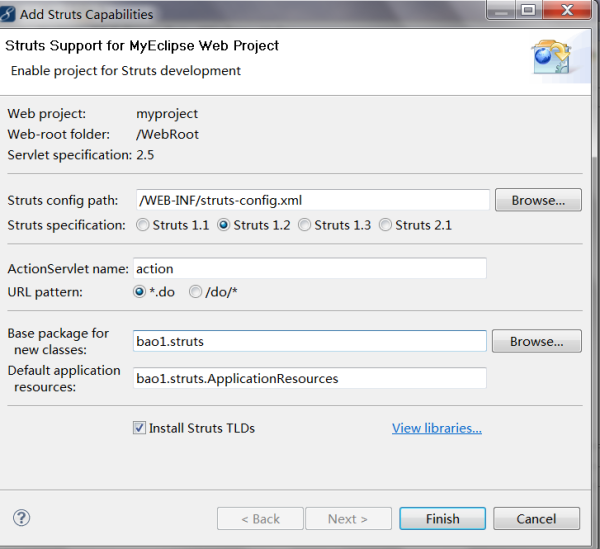Click the Struts wizard banner icon
The height and width of the screenshot is (549, 600).
coord(552,57)
